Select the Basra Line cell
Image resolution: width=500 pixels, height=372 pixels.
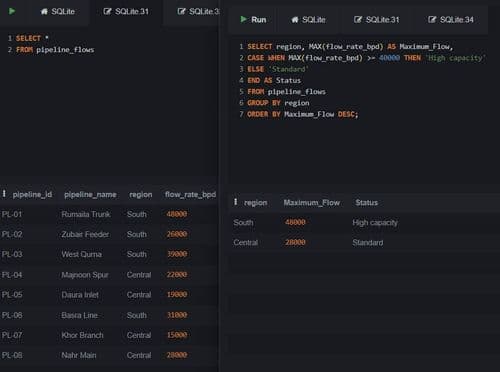(x=79, y=315)
